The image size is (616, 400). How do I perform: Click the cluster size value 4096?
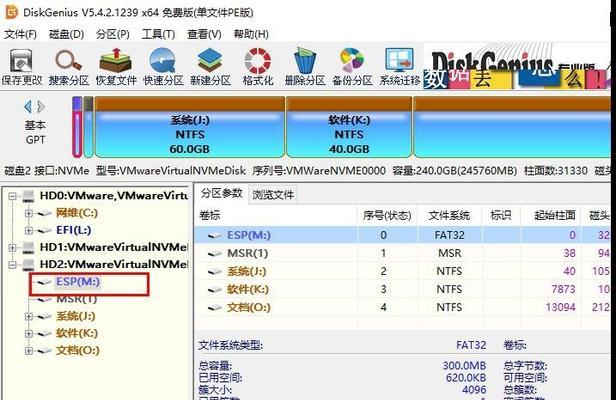click(x=474, y=390)
